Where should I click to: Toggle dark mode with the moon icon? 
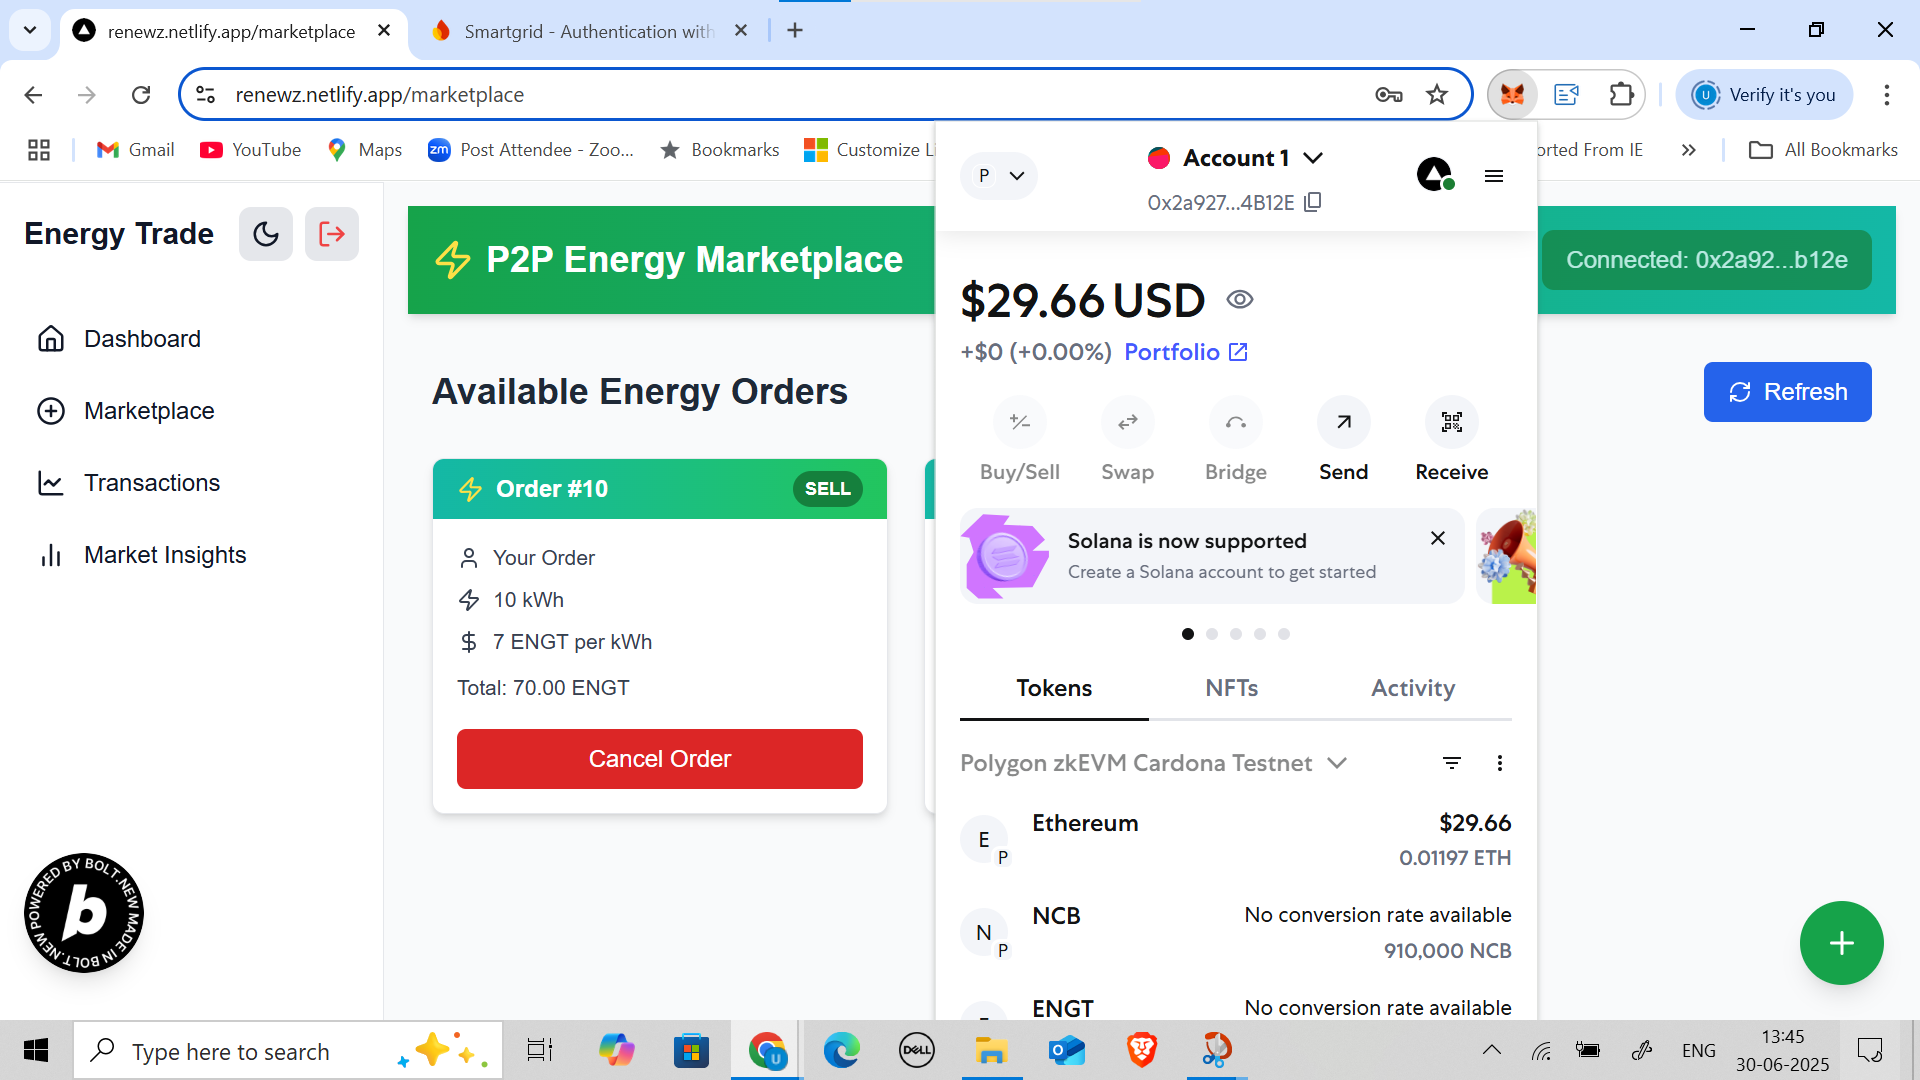[266, 234]
